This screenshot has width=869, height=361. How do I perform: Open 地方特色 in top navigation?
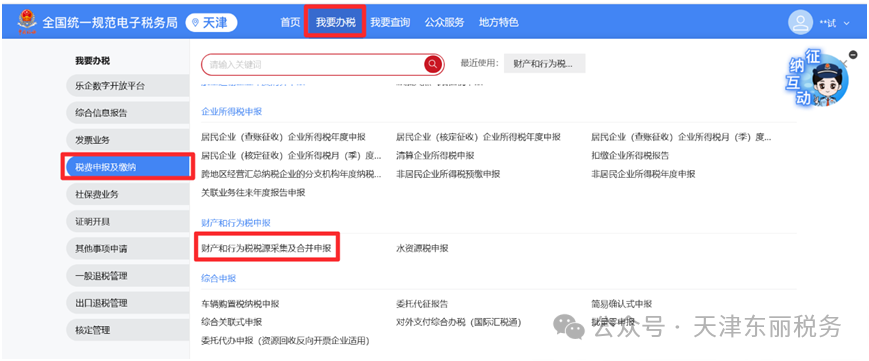pos(499,23)
